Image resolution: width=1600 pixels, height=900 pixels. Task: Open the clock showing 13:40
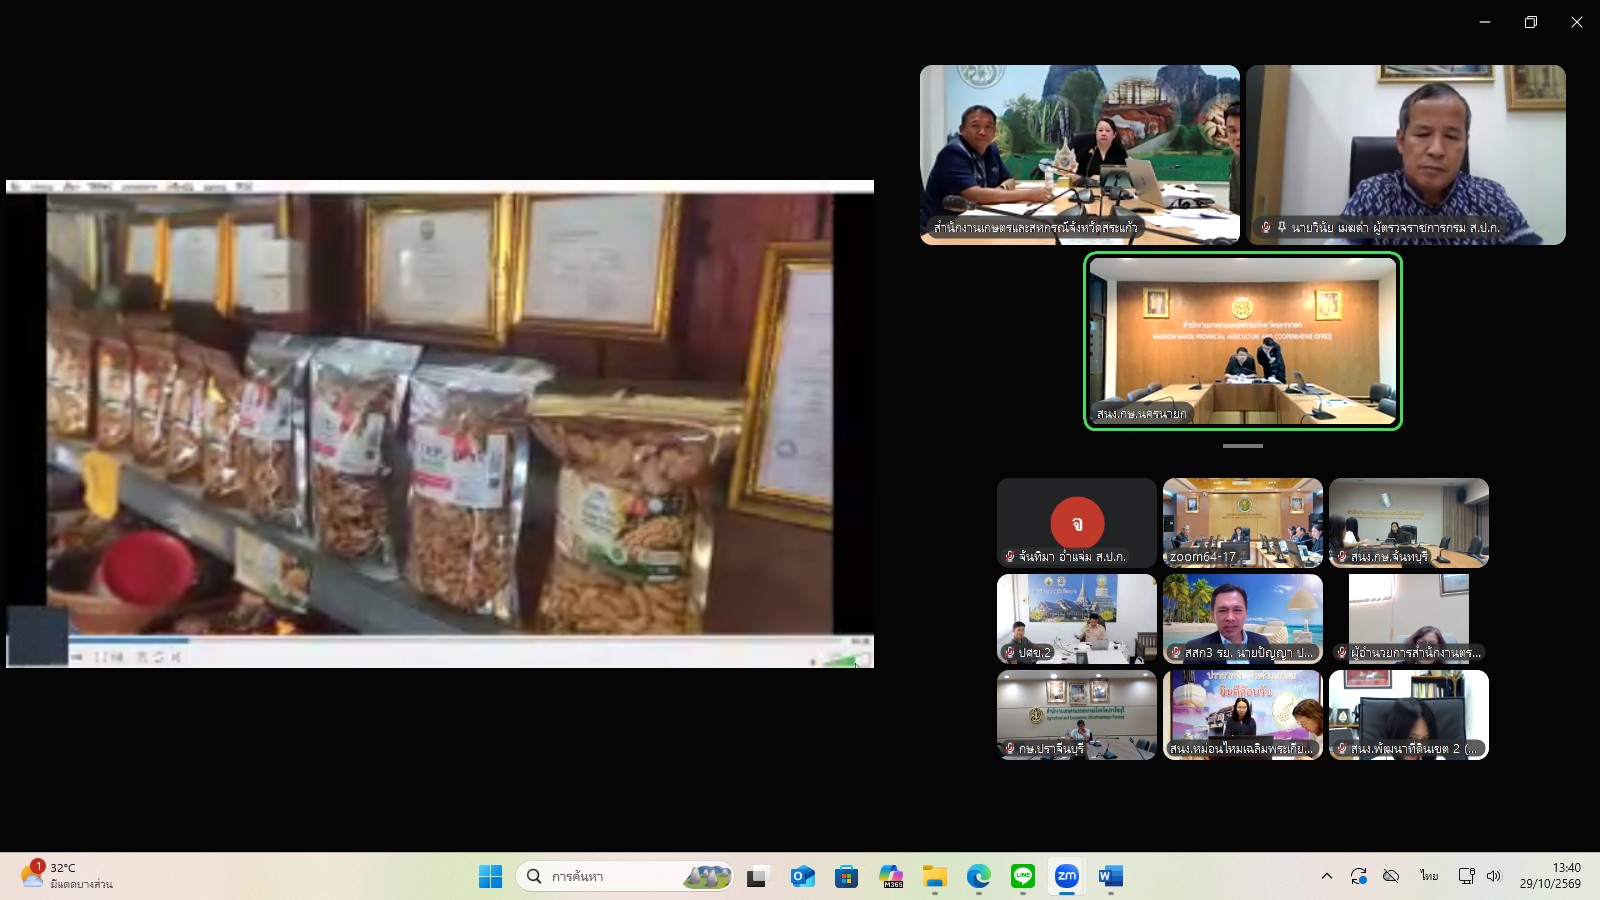pyautogui.click(x=1550, y=876)
